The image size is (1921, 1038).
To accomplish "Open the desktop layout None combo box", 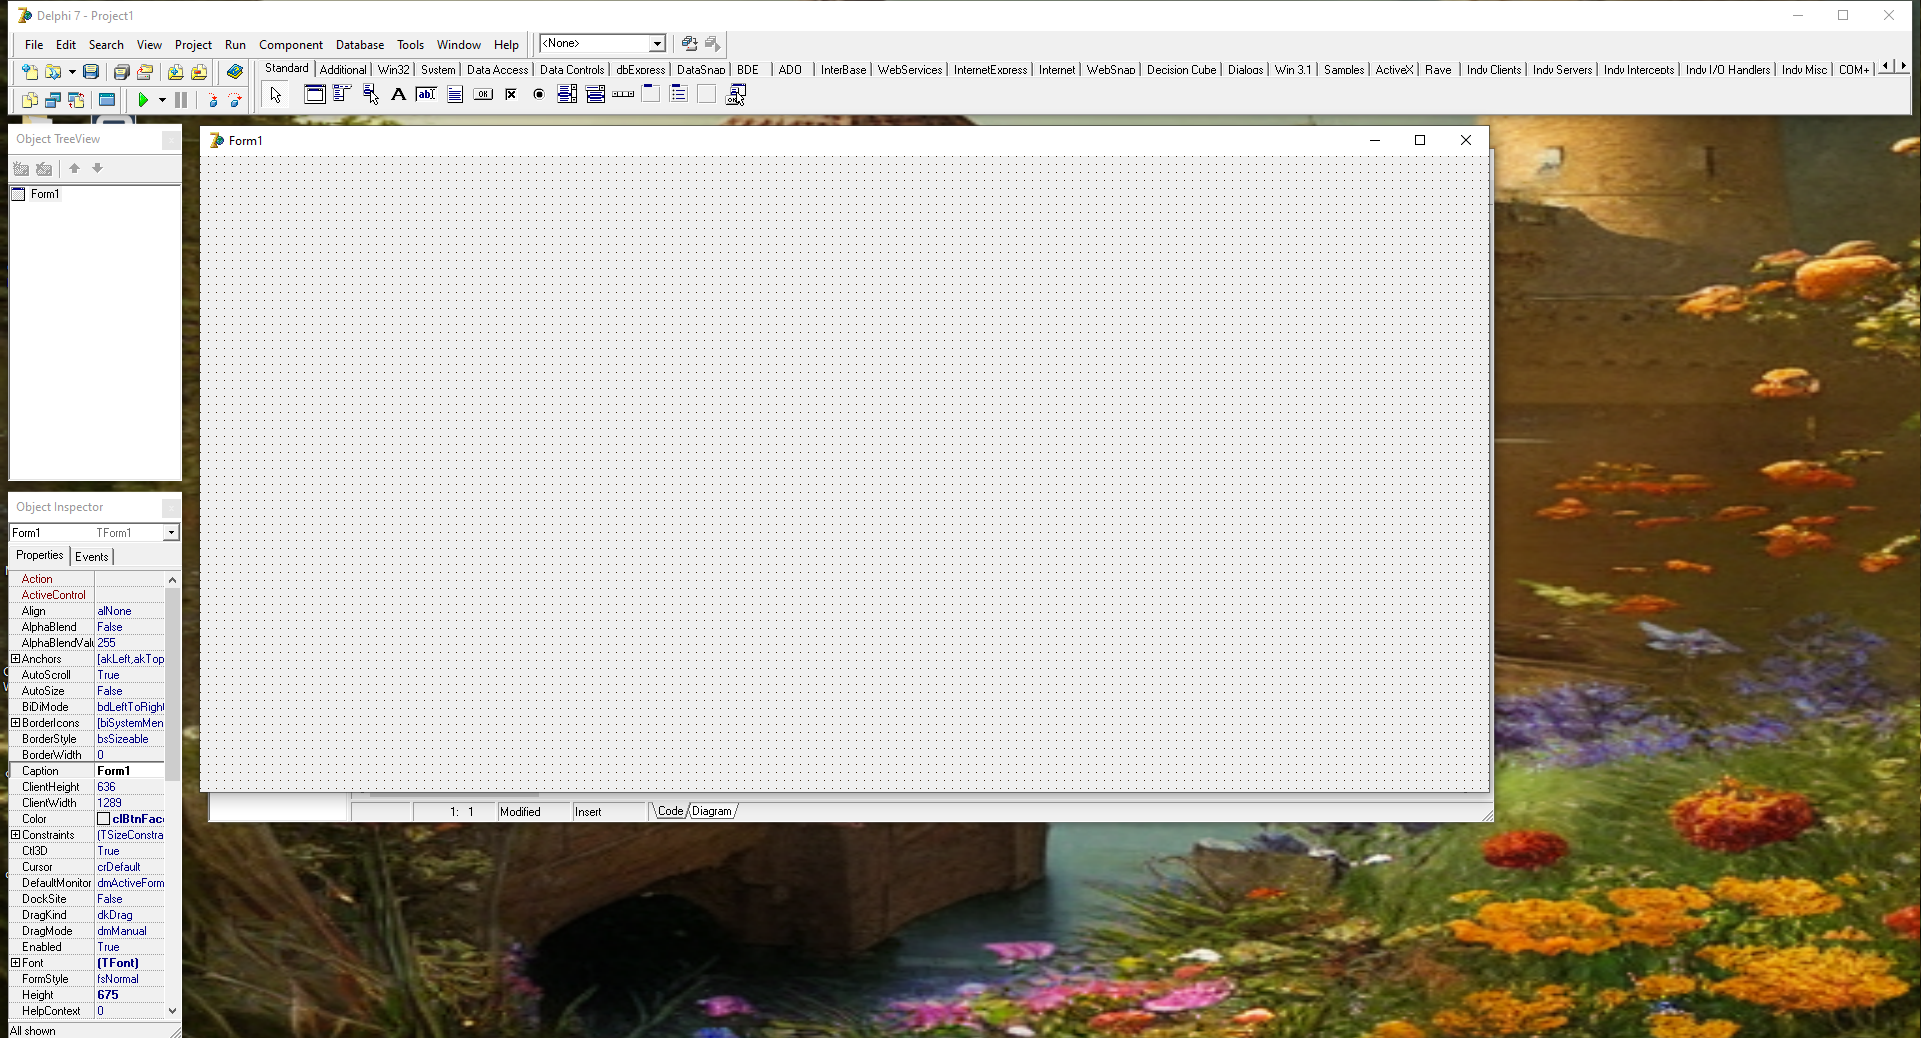I will coord(655,43).
